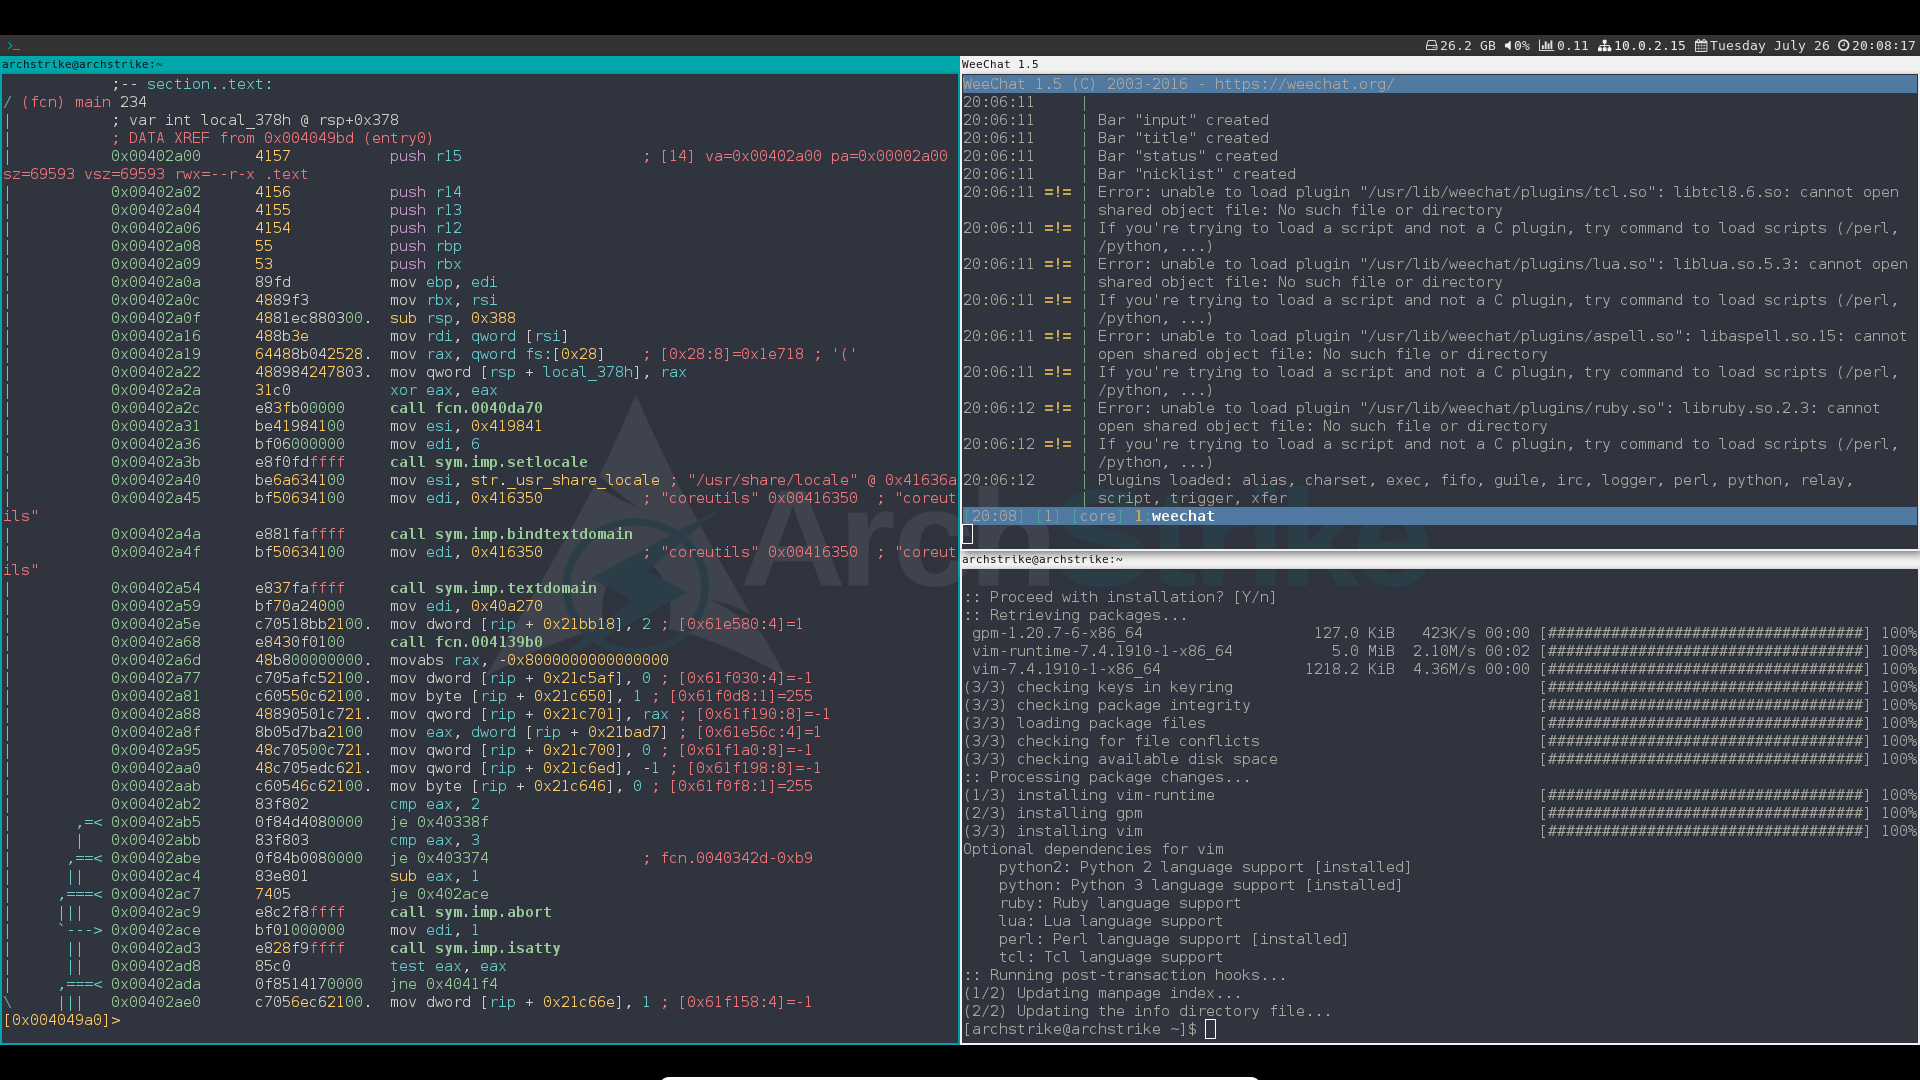Click the call sym.imp.isatty instruction

pyautogui.click(x=475, y=948)
